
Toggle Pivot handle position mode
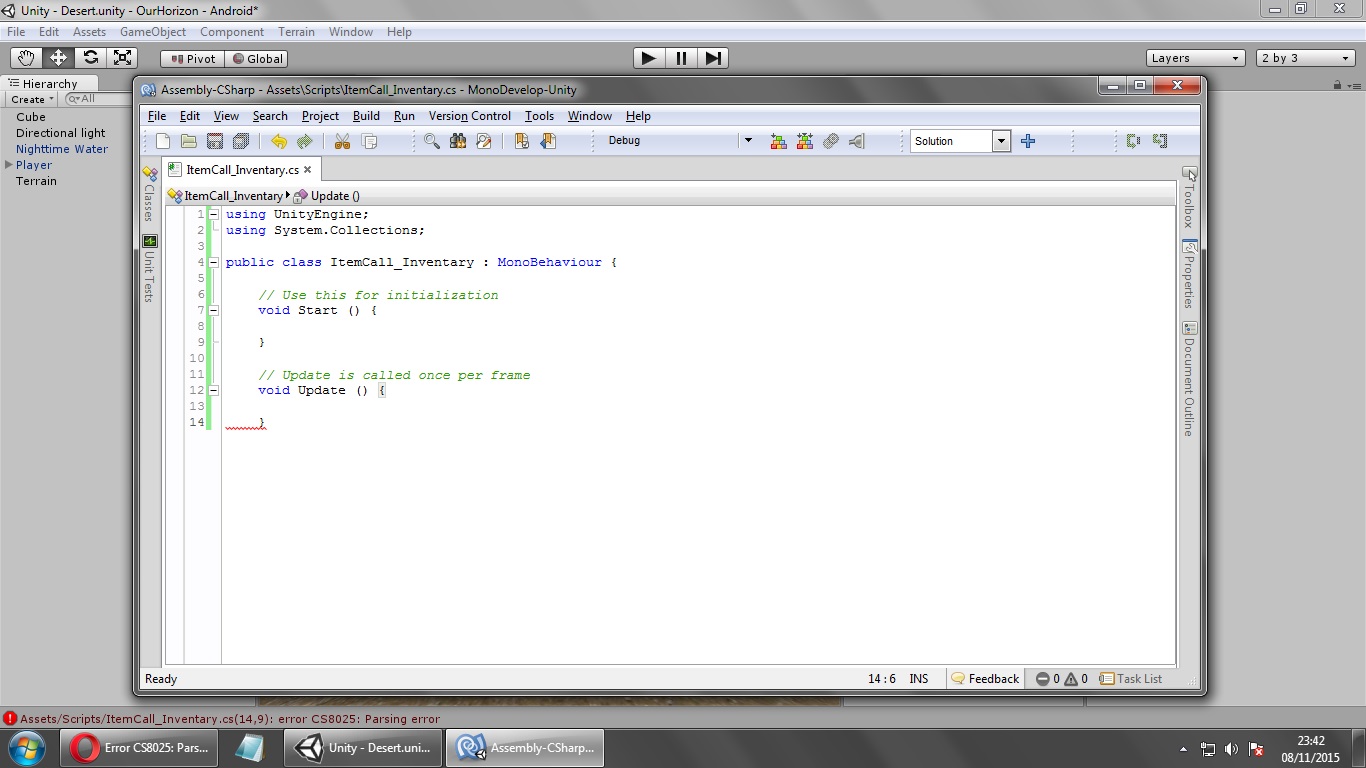tap(193, 59)
